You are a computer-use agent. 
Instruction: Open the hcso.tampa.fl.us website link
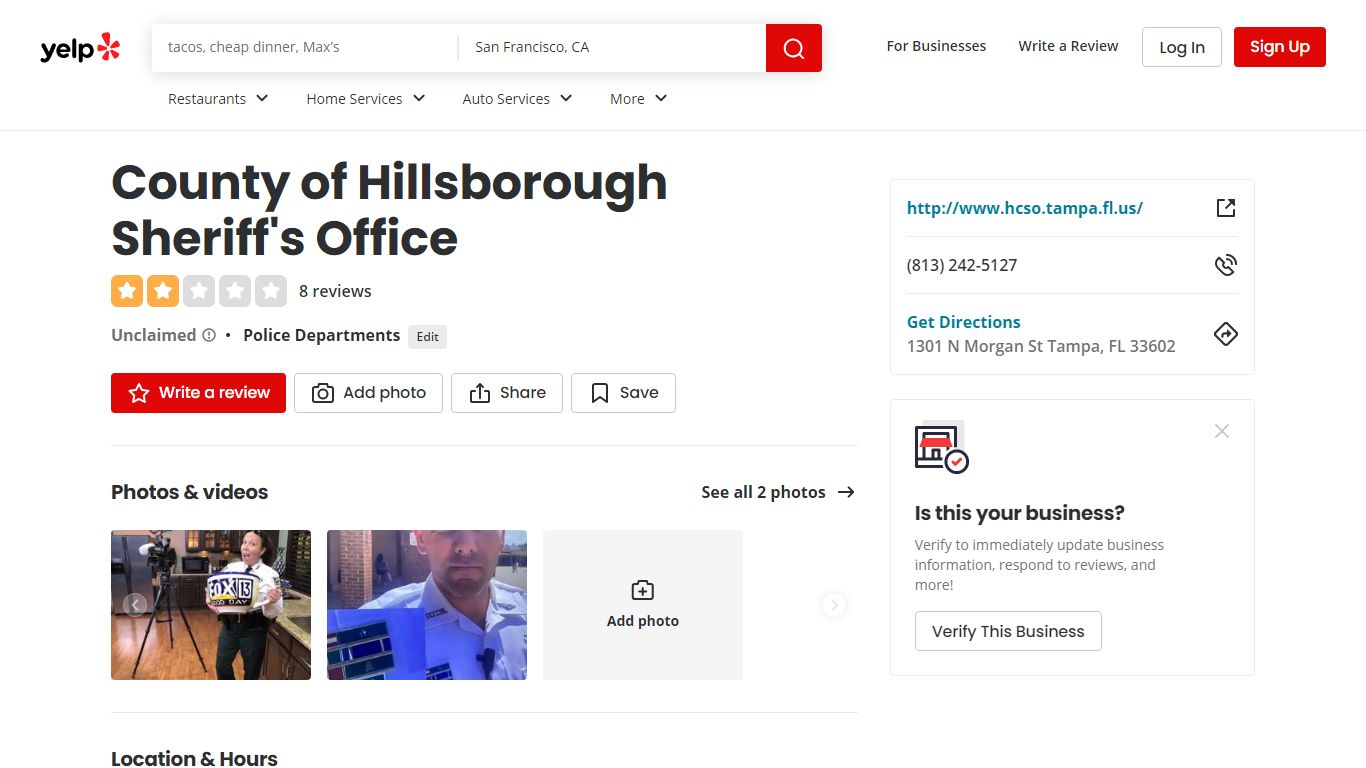click(1024, 208)
